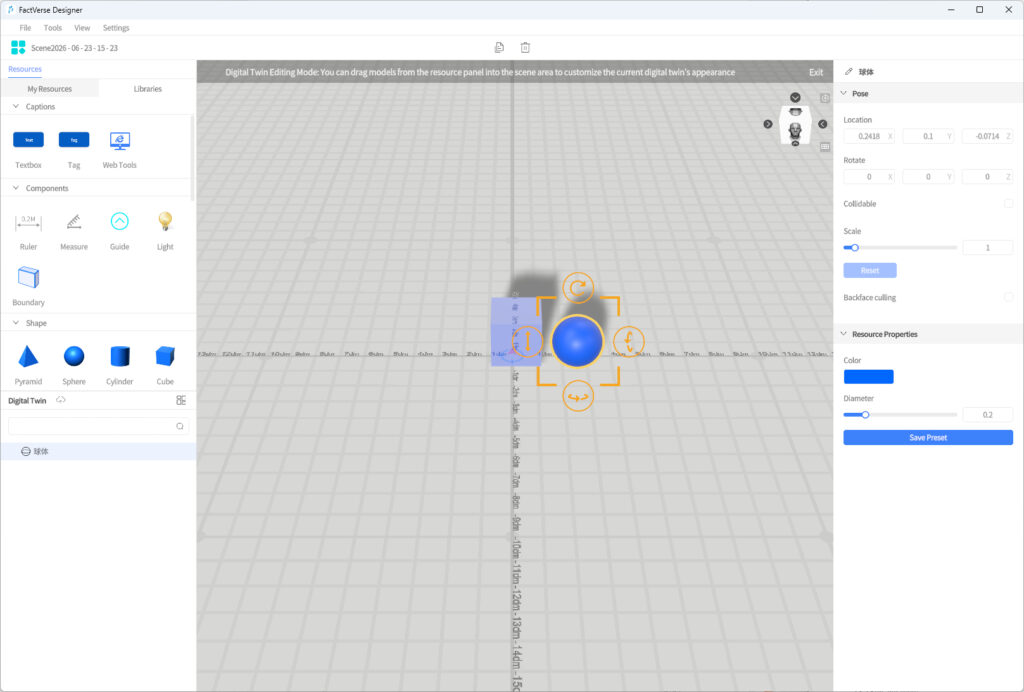This screenshot has width=1024, height=692.
Task: Open the Settings menu
Action: click(x=116, y=27)
